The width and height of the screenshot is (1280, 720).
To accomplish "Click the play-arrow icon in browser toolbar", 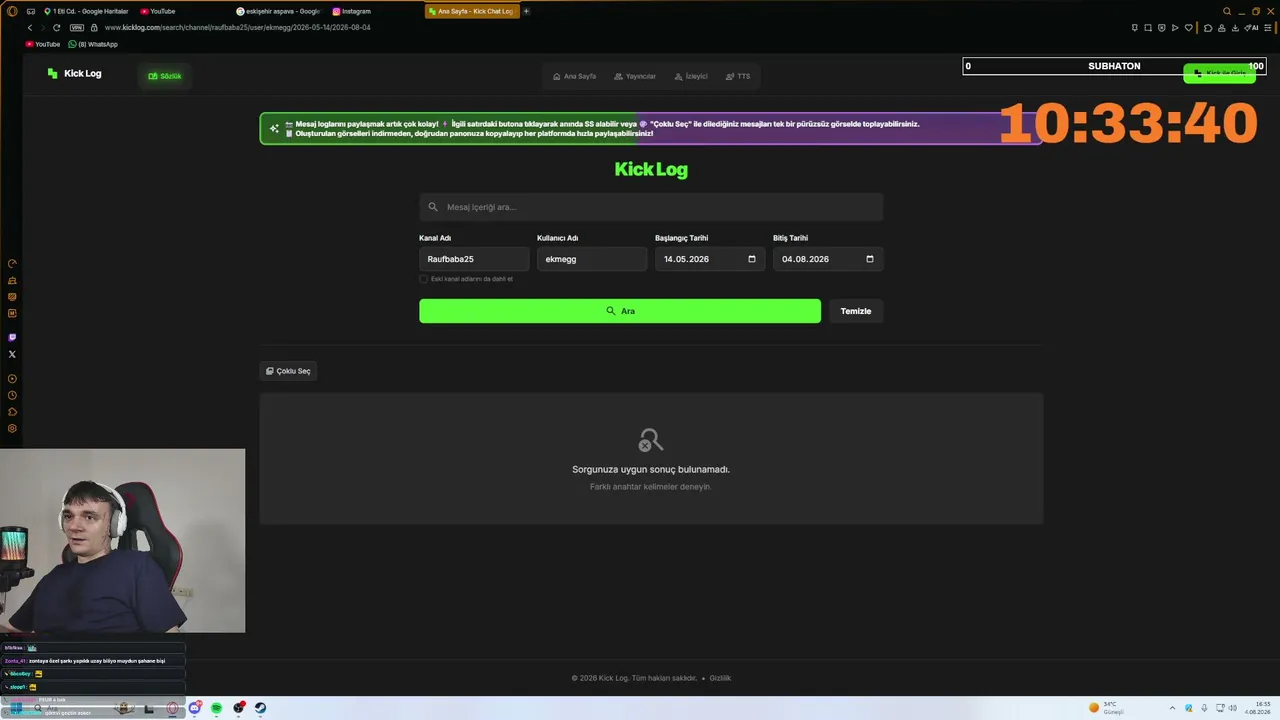I will click(x=1175, y=27).
